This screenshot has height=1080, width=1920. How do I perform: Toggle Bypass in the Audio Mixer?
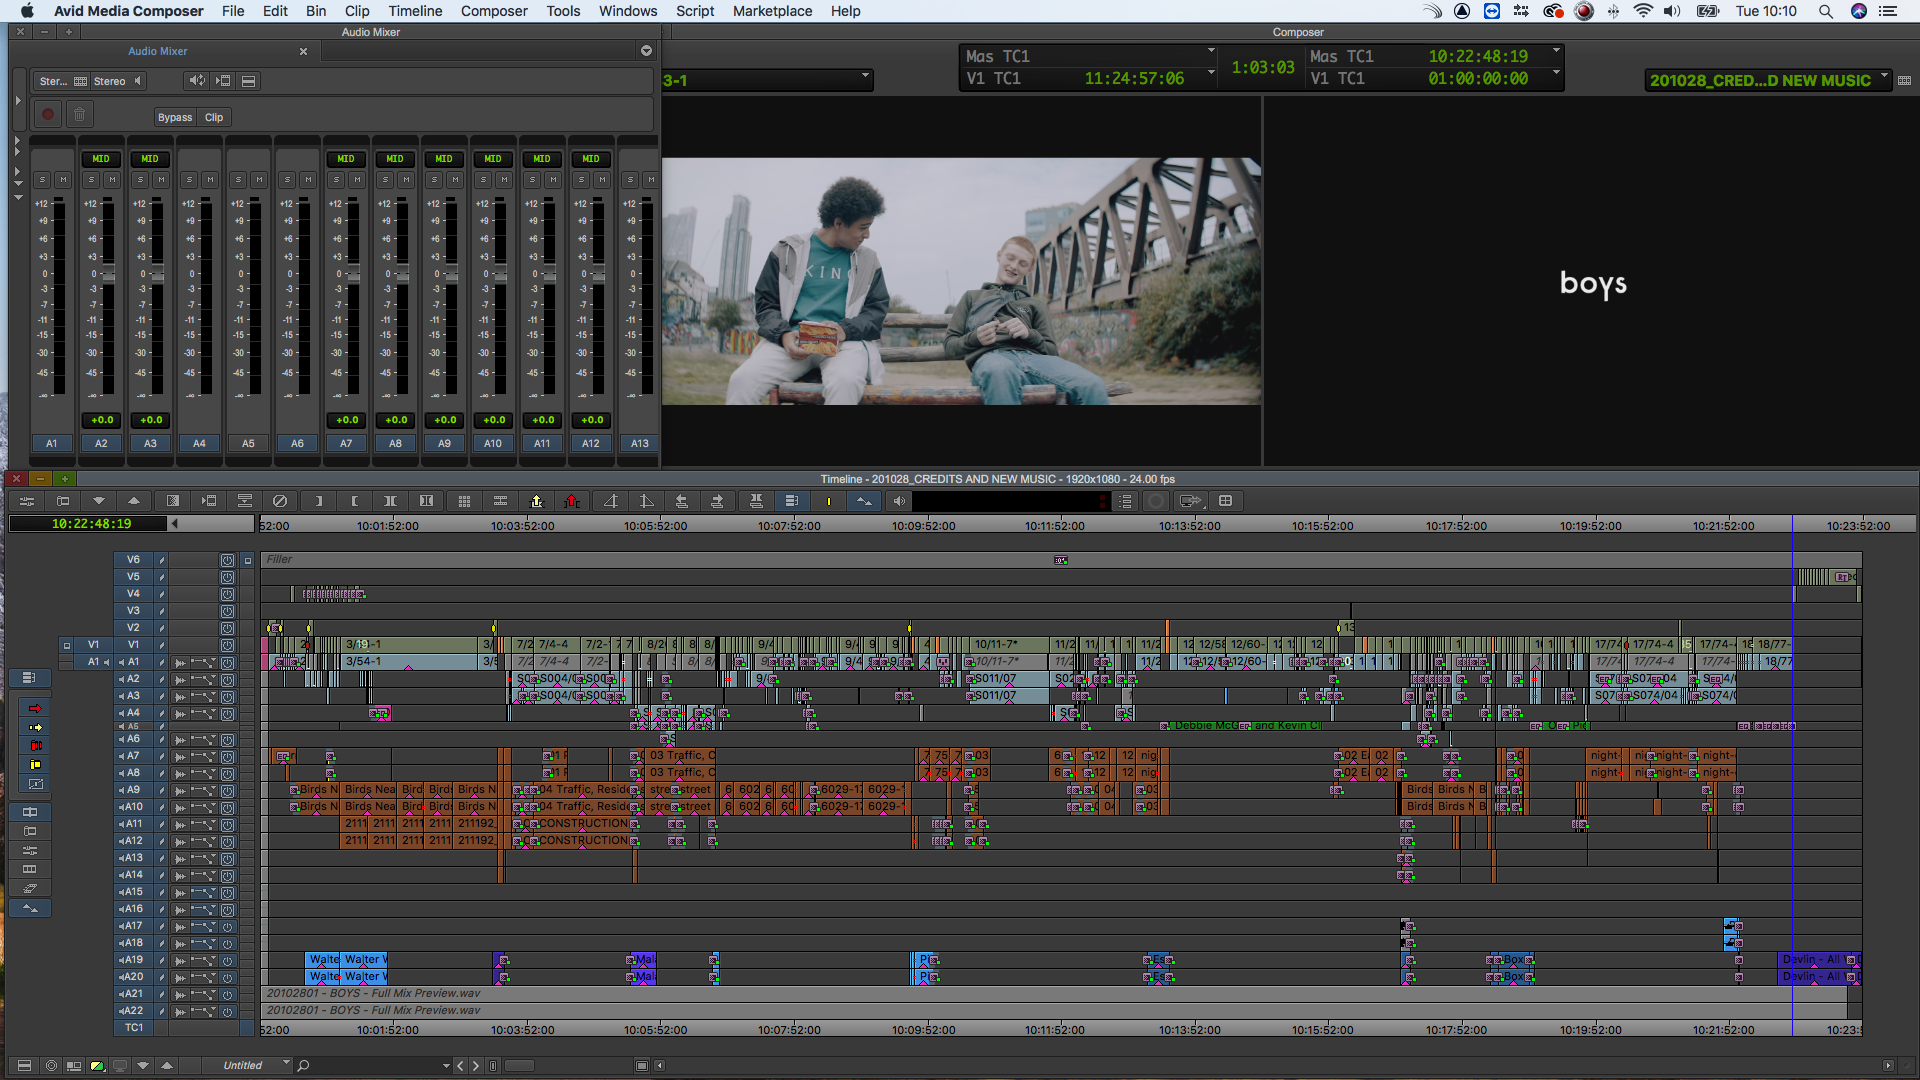(x=175, y=117)
